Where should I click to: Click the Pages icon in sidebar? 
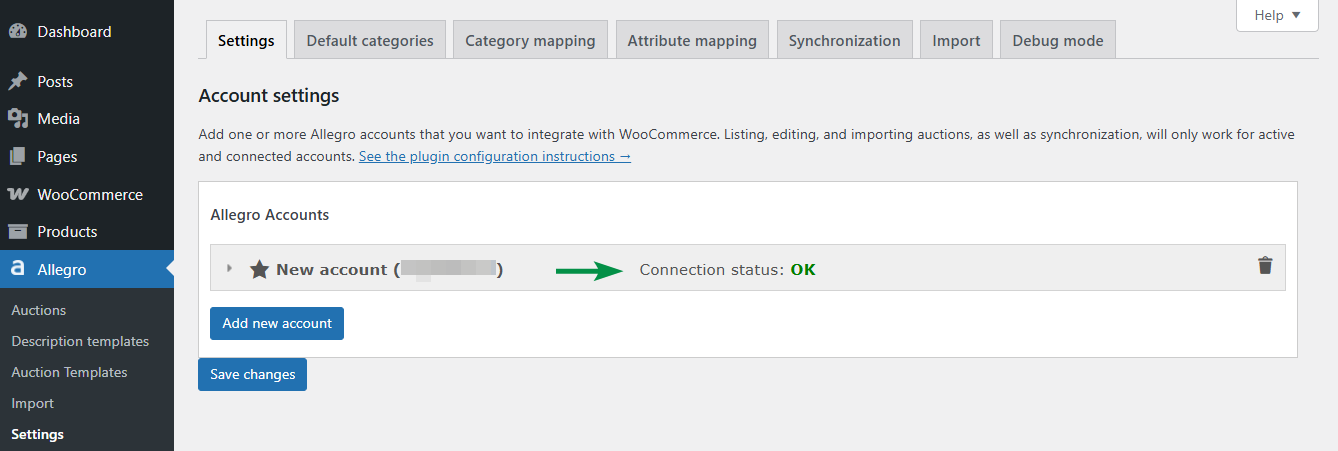(18, 156)
